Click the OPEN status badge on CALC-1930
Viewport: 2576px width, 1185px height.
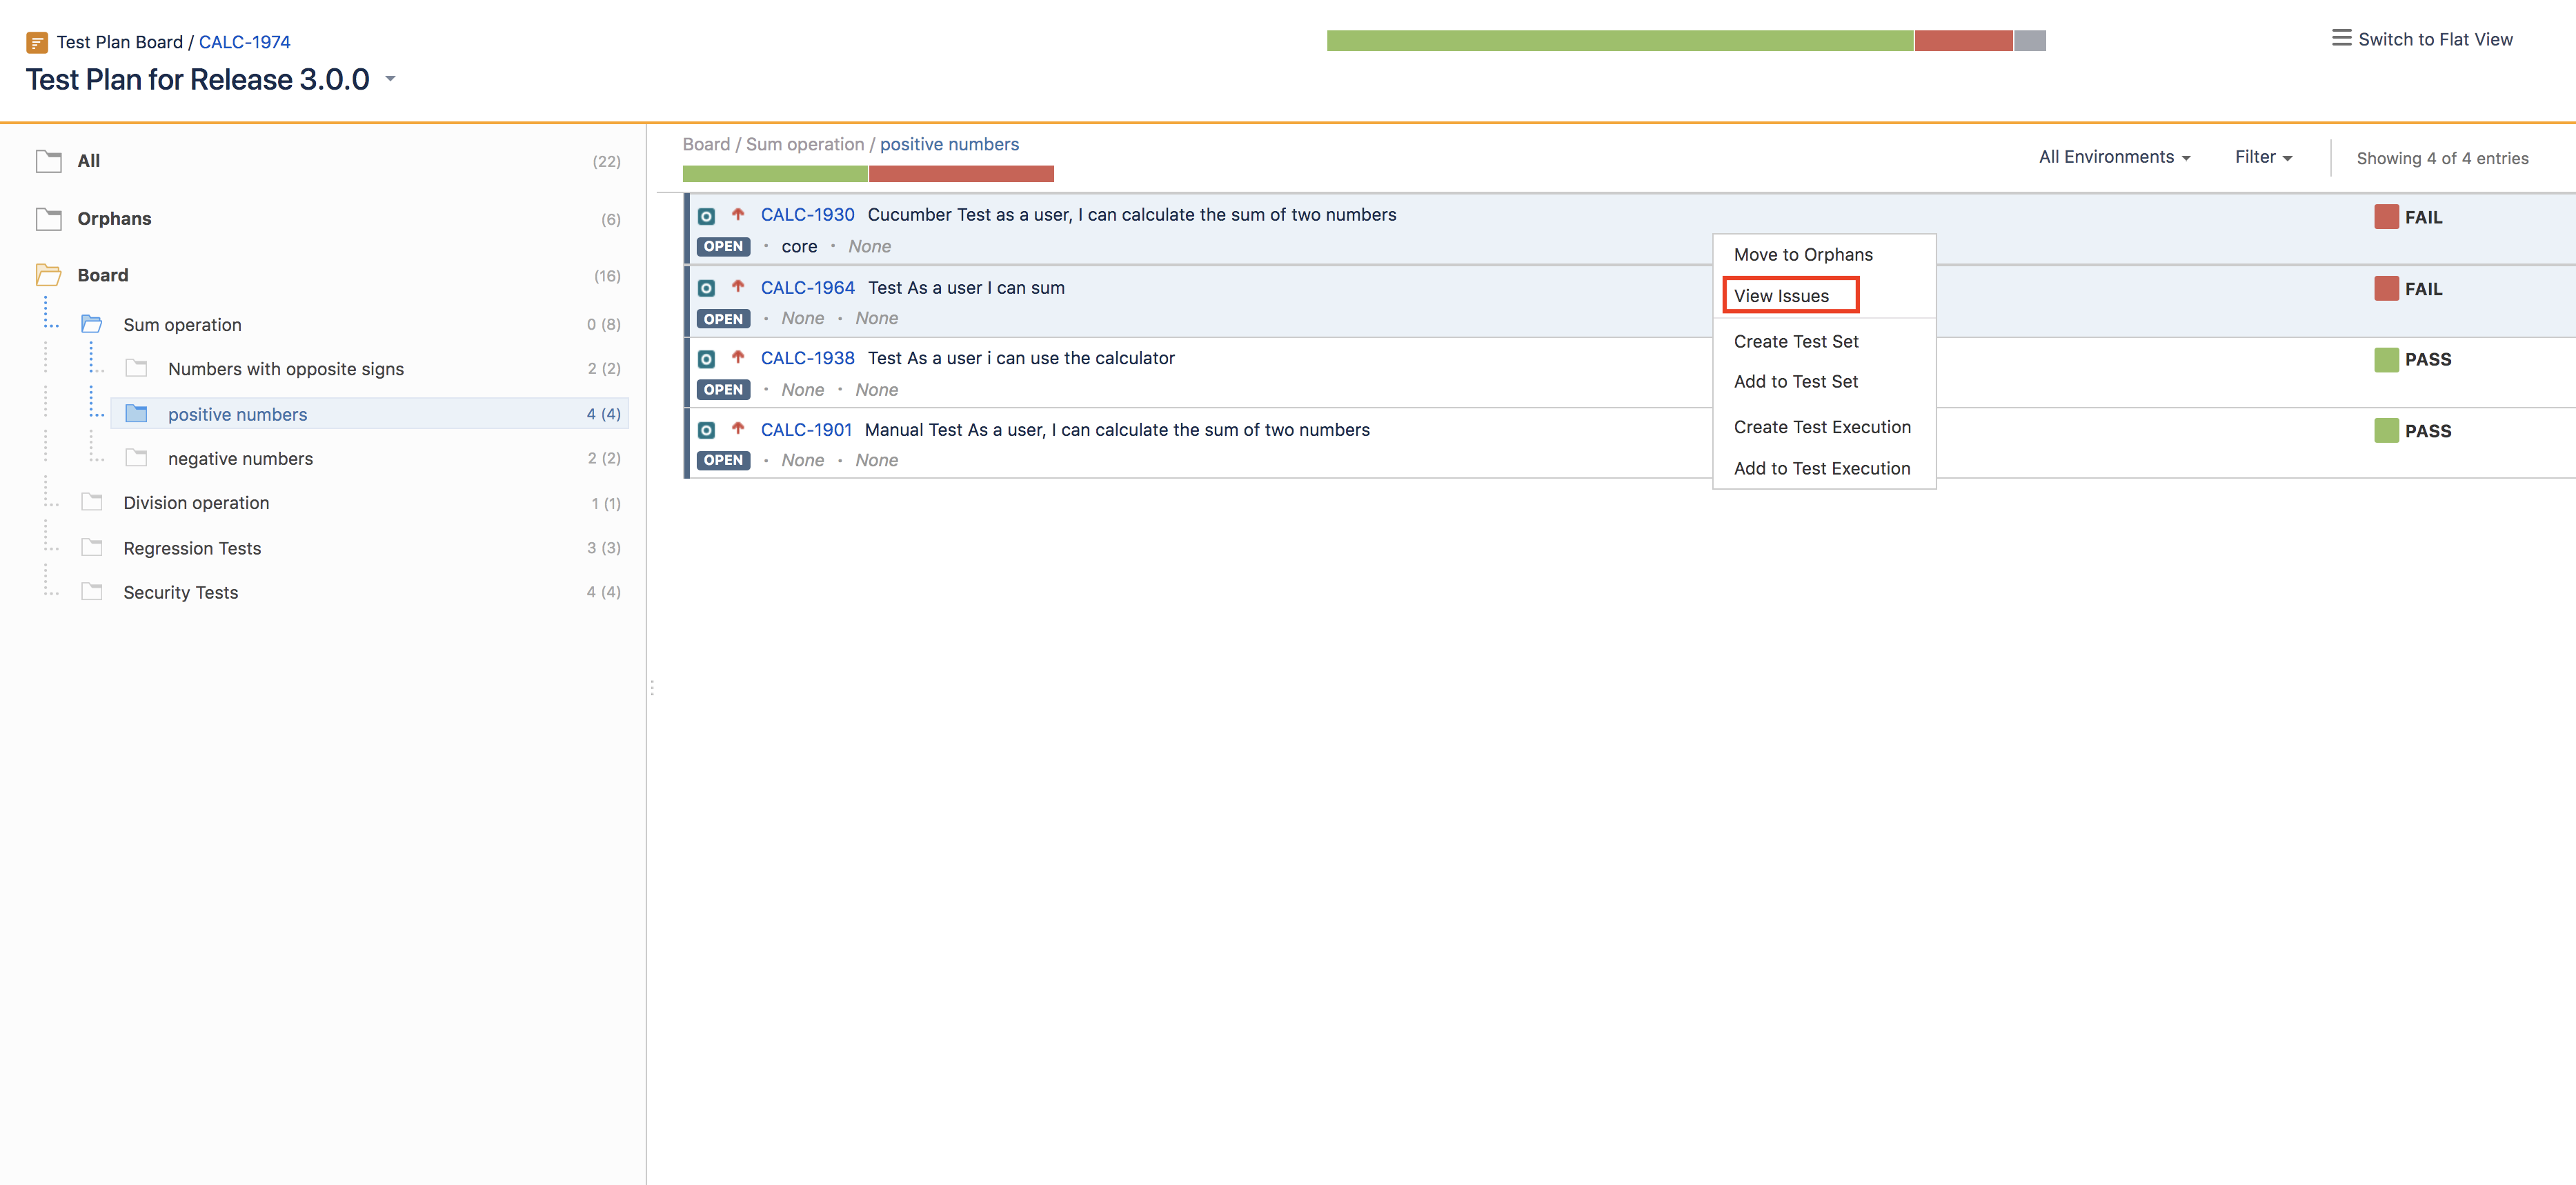pyautogui.click(x=723, y=247)
